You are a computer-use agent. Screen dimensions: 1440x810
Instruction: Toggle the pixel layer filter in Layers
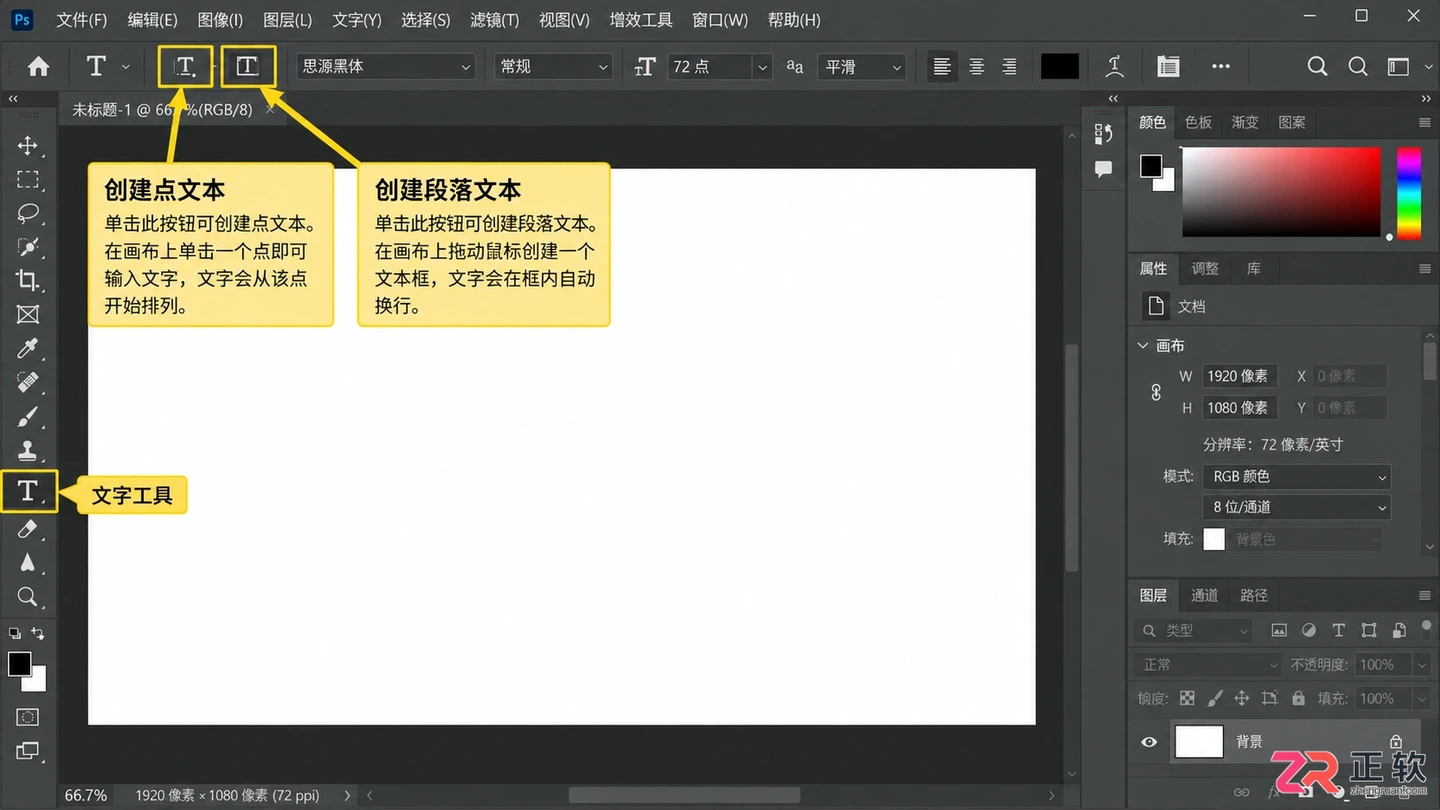(1279, 631)
